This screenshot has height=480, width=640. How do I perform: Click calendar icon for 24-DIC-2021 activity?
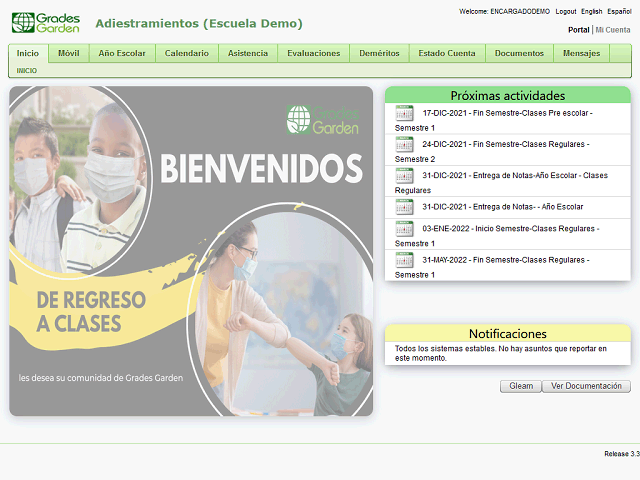(x=404, y=144)
